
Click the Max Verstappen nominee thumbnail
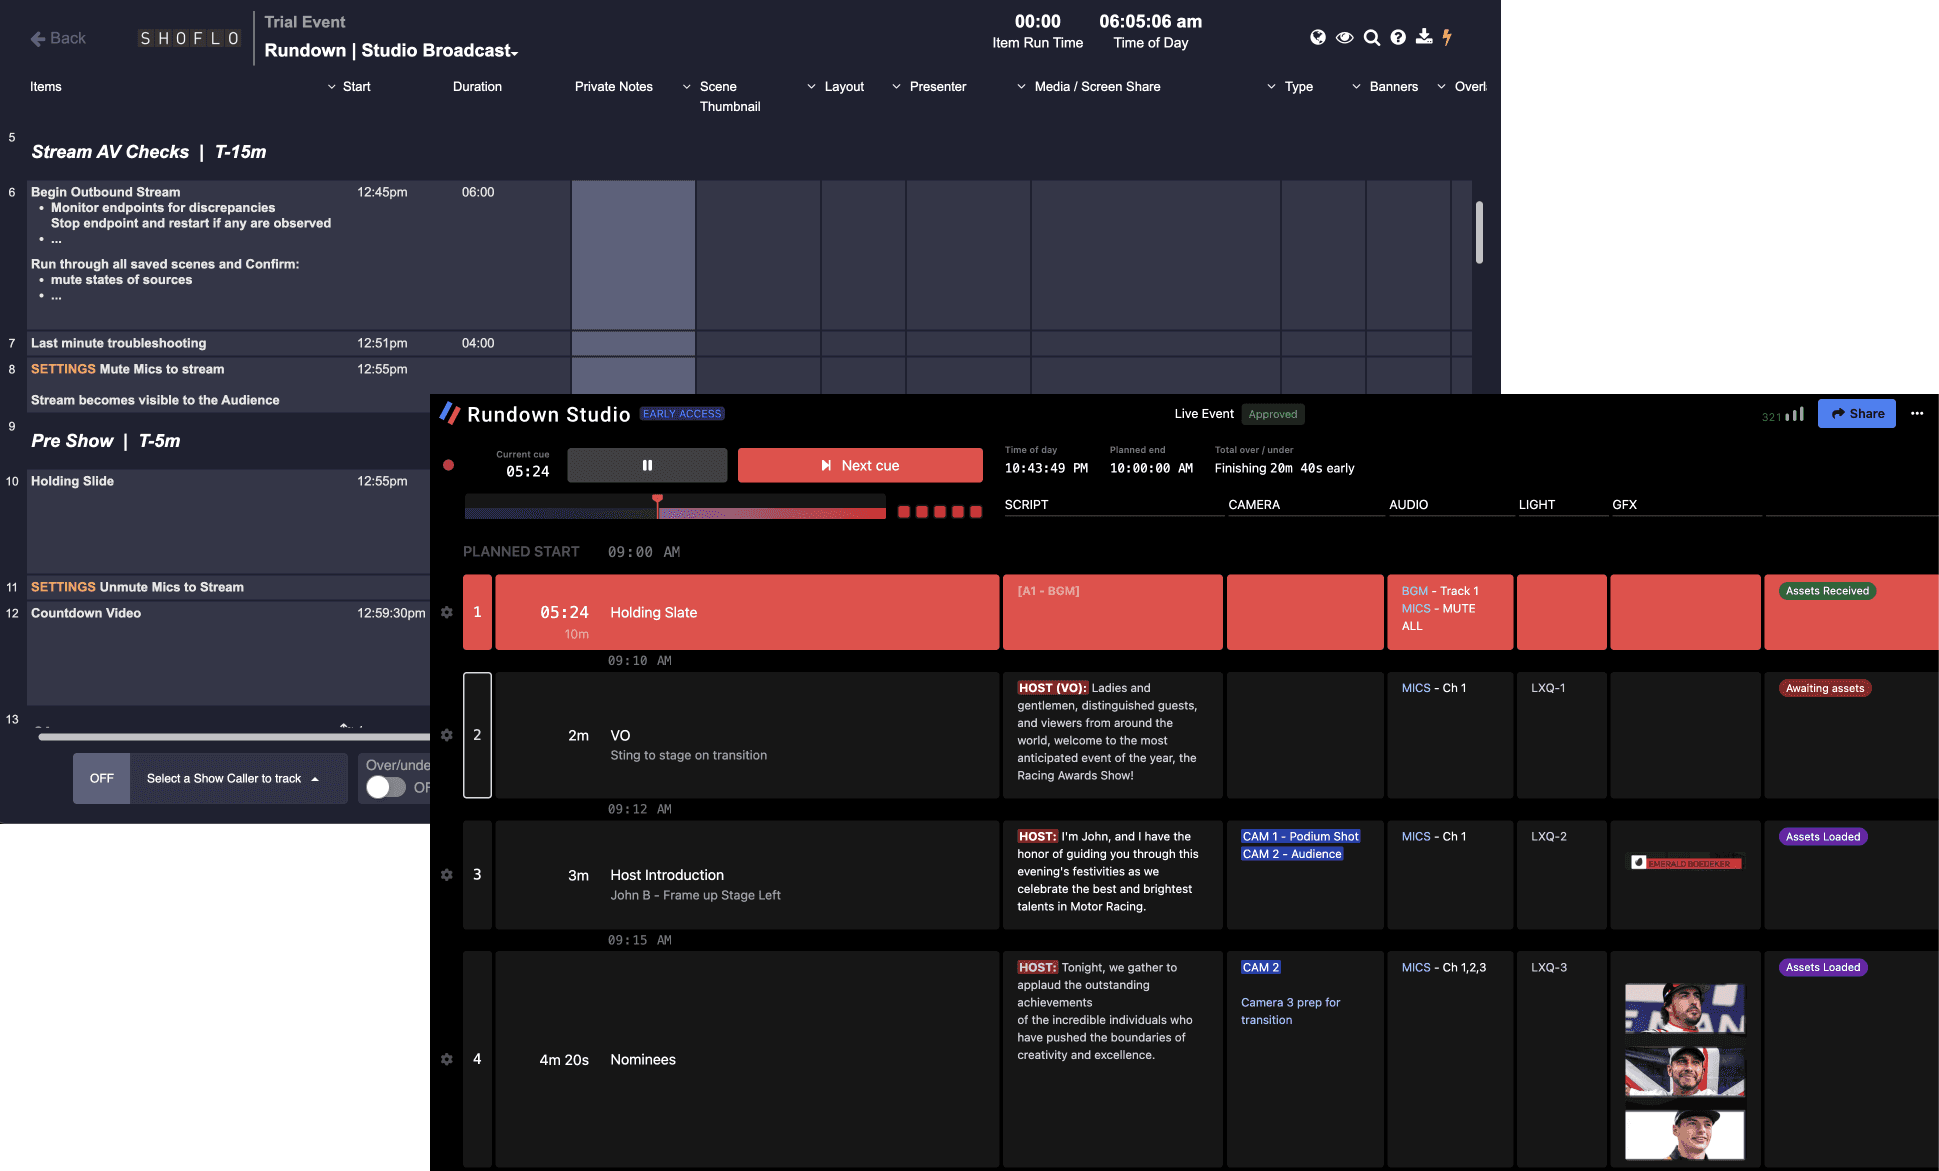pos(1684,1135)
